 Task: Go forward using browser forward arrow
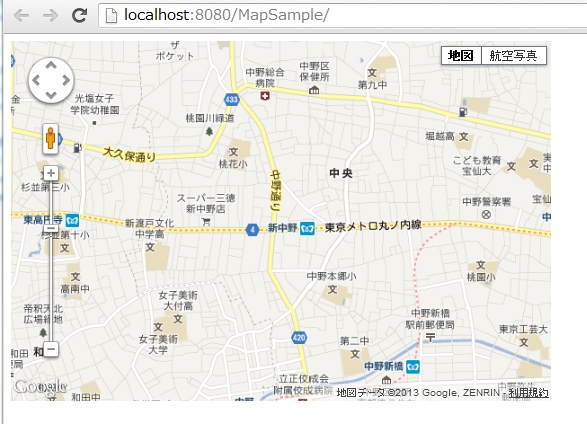tap(50, 15)
